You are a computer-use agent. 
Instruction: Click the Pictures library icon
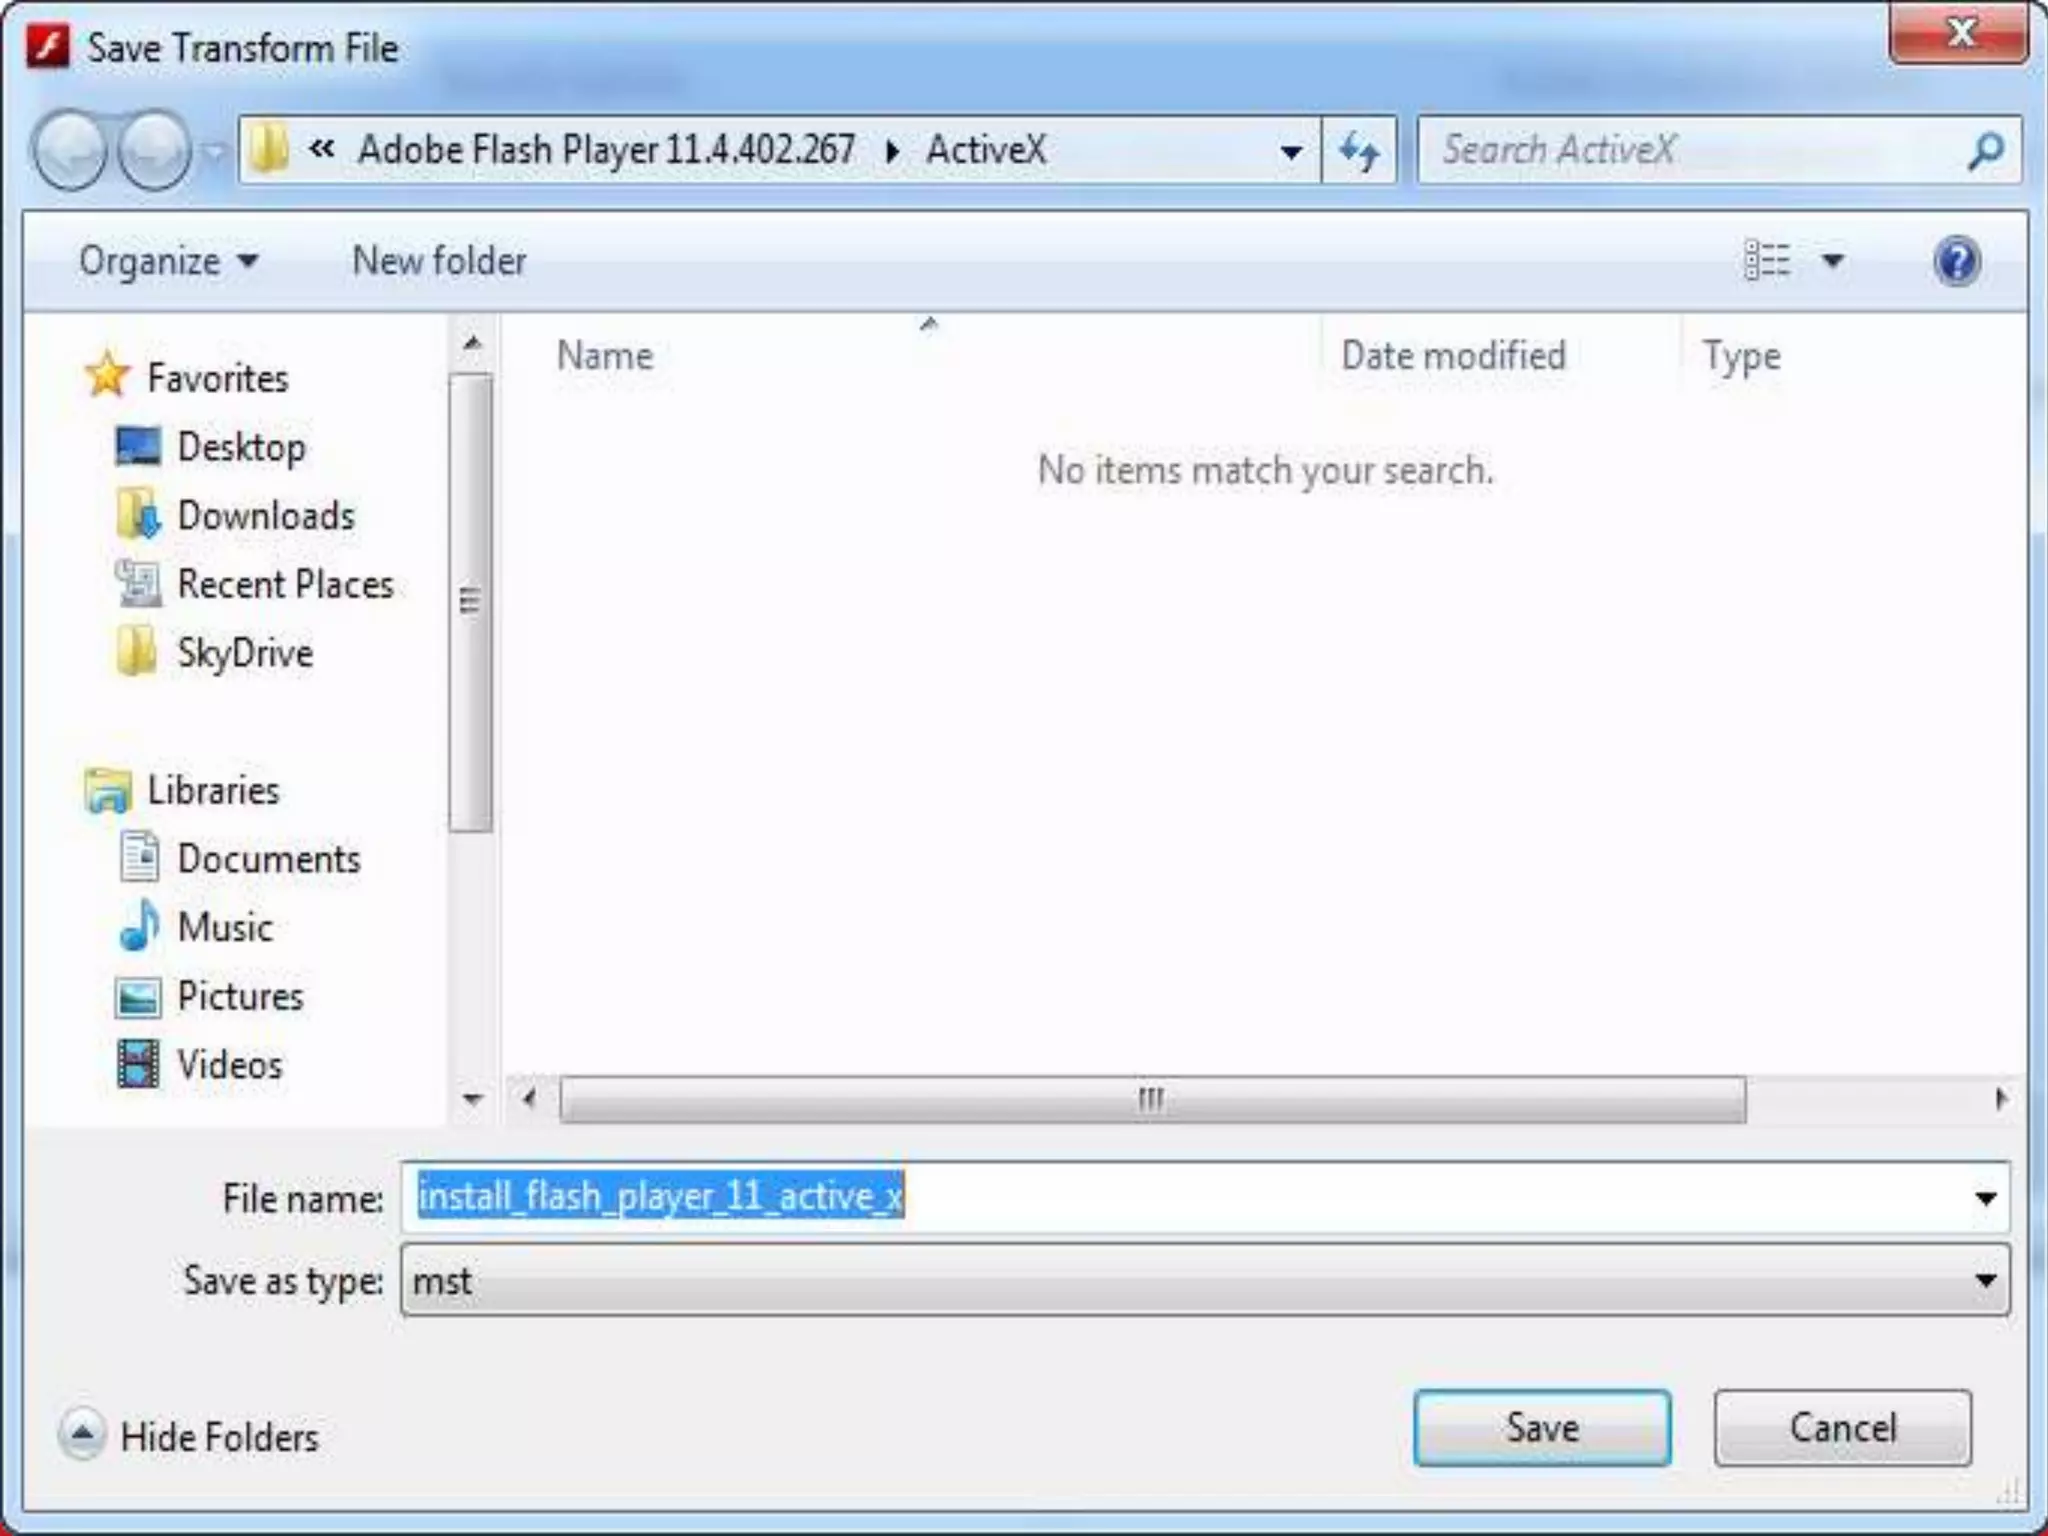138,997
